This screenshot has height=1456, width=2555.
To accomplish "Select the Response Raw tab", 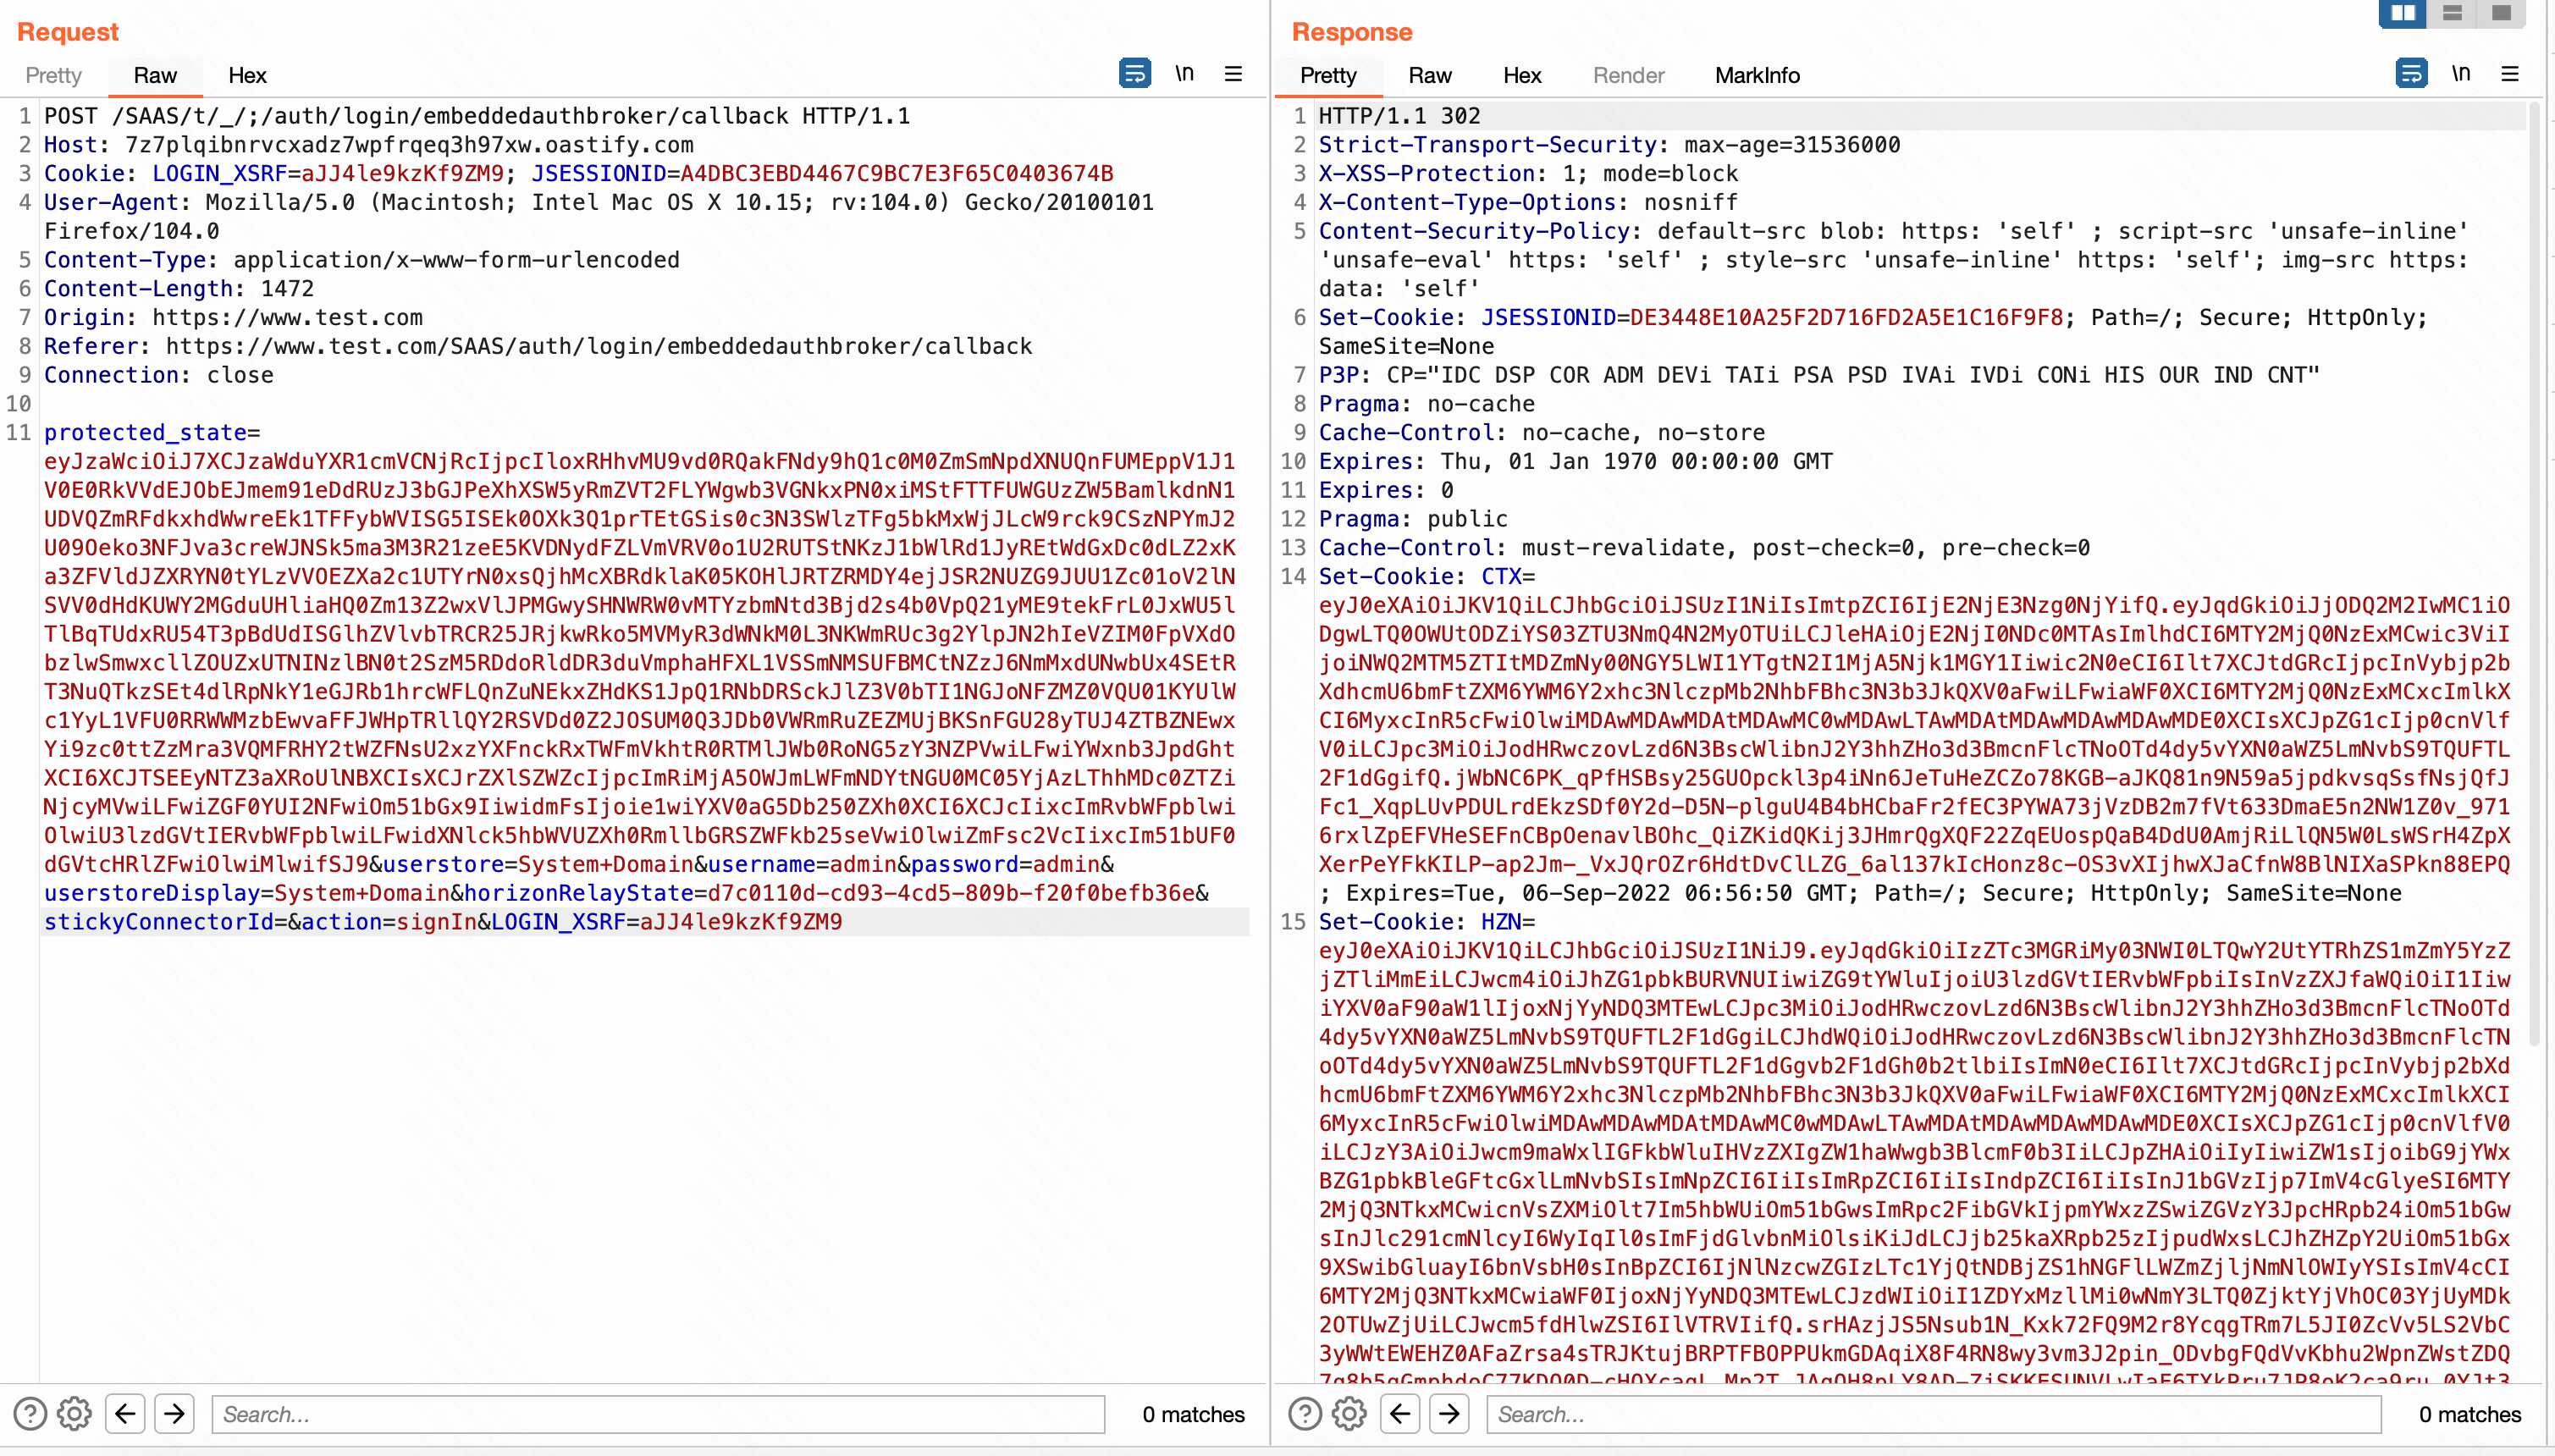I will 1430,75.
